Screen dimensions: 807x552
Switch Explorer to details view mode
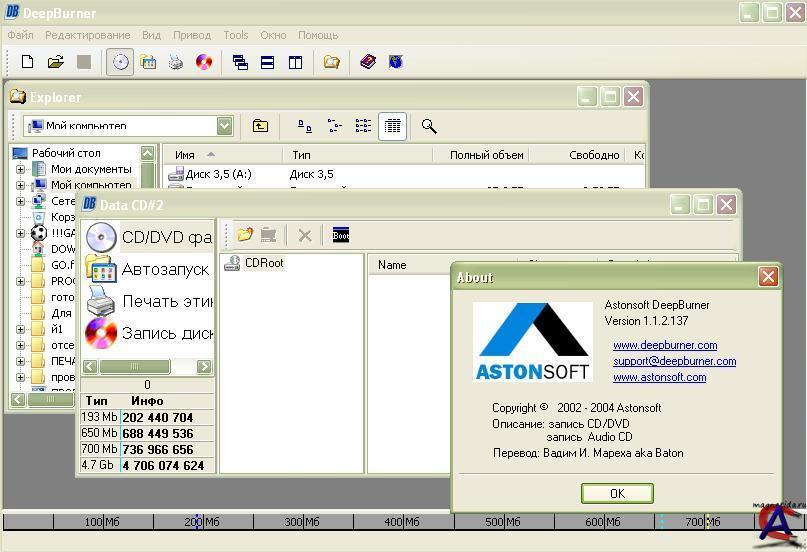click(392, 126)
